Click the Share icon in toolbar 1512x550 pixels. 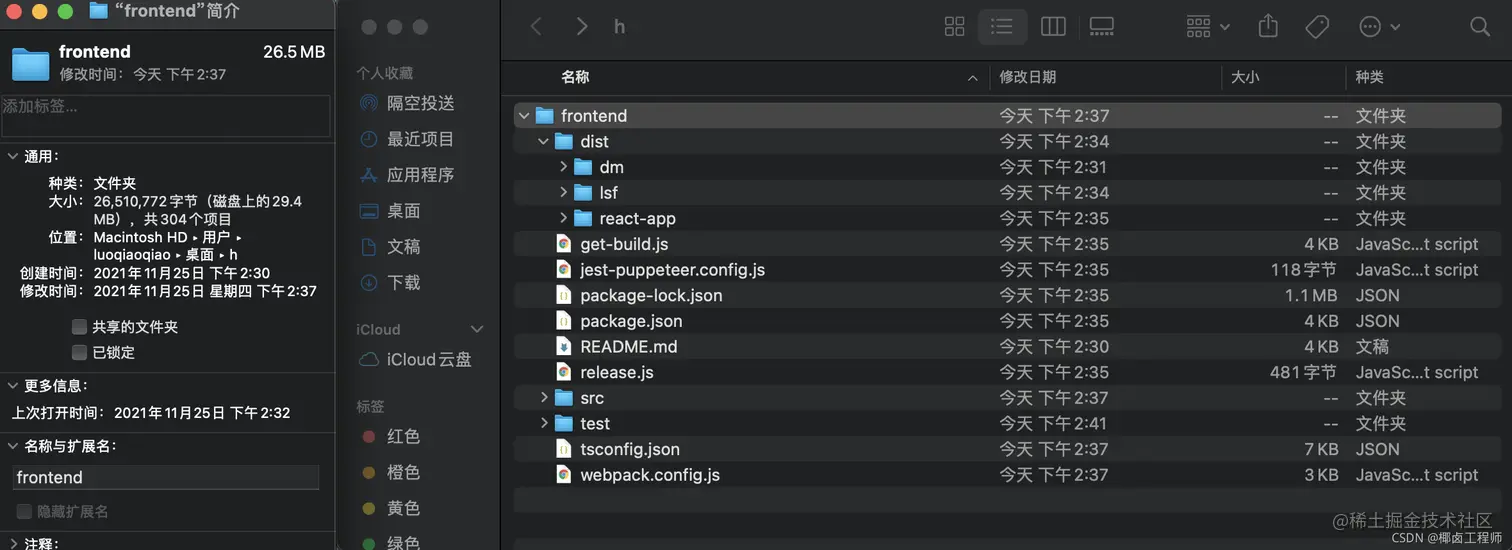[x=1268, y=26]
